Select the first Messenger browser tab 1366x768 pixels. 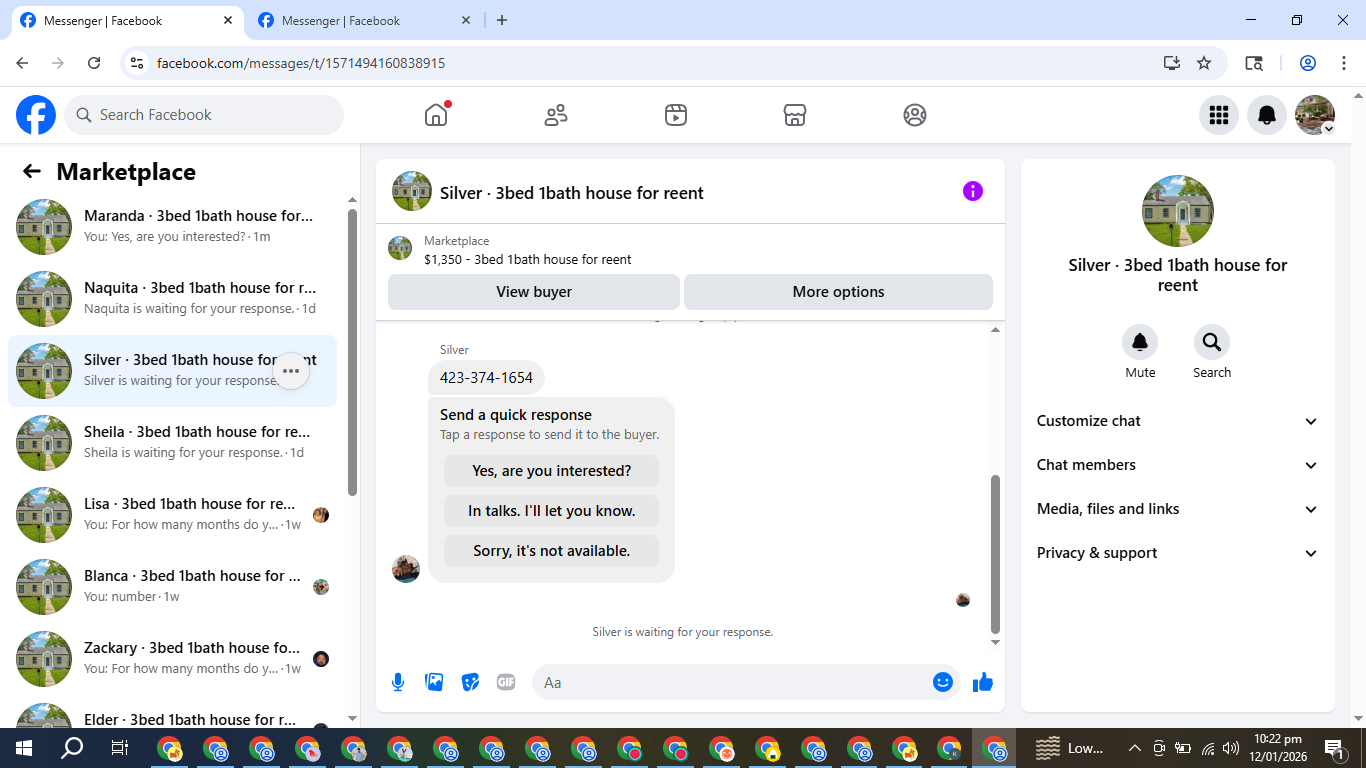(126, 21)
